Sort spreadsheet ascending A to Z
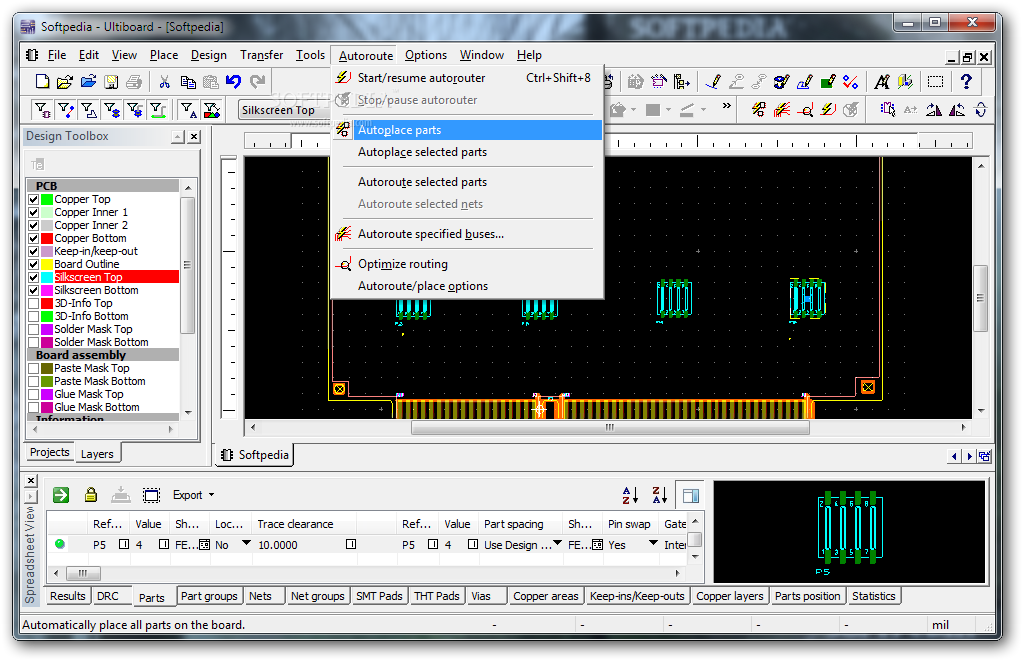Image resolution: width=1023 pixels, height=661 pixels. point(630,495)
